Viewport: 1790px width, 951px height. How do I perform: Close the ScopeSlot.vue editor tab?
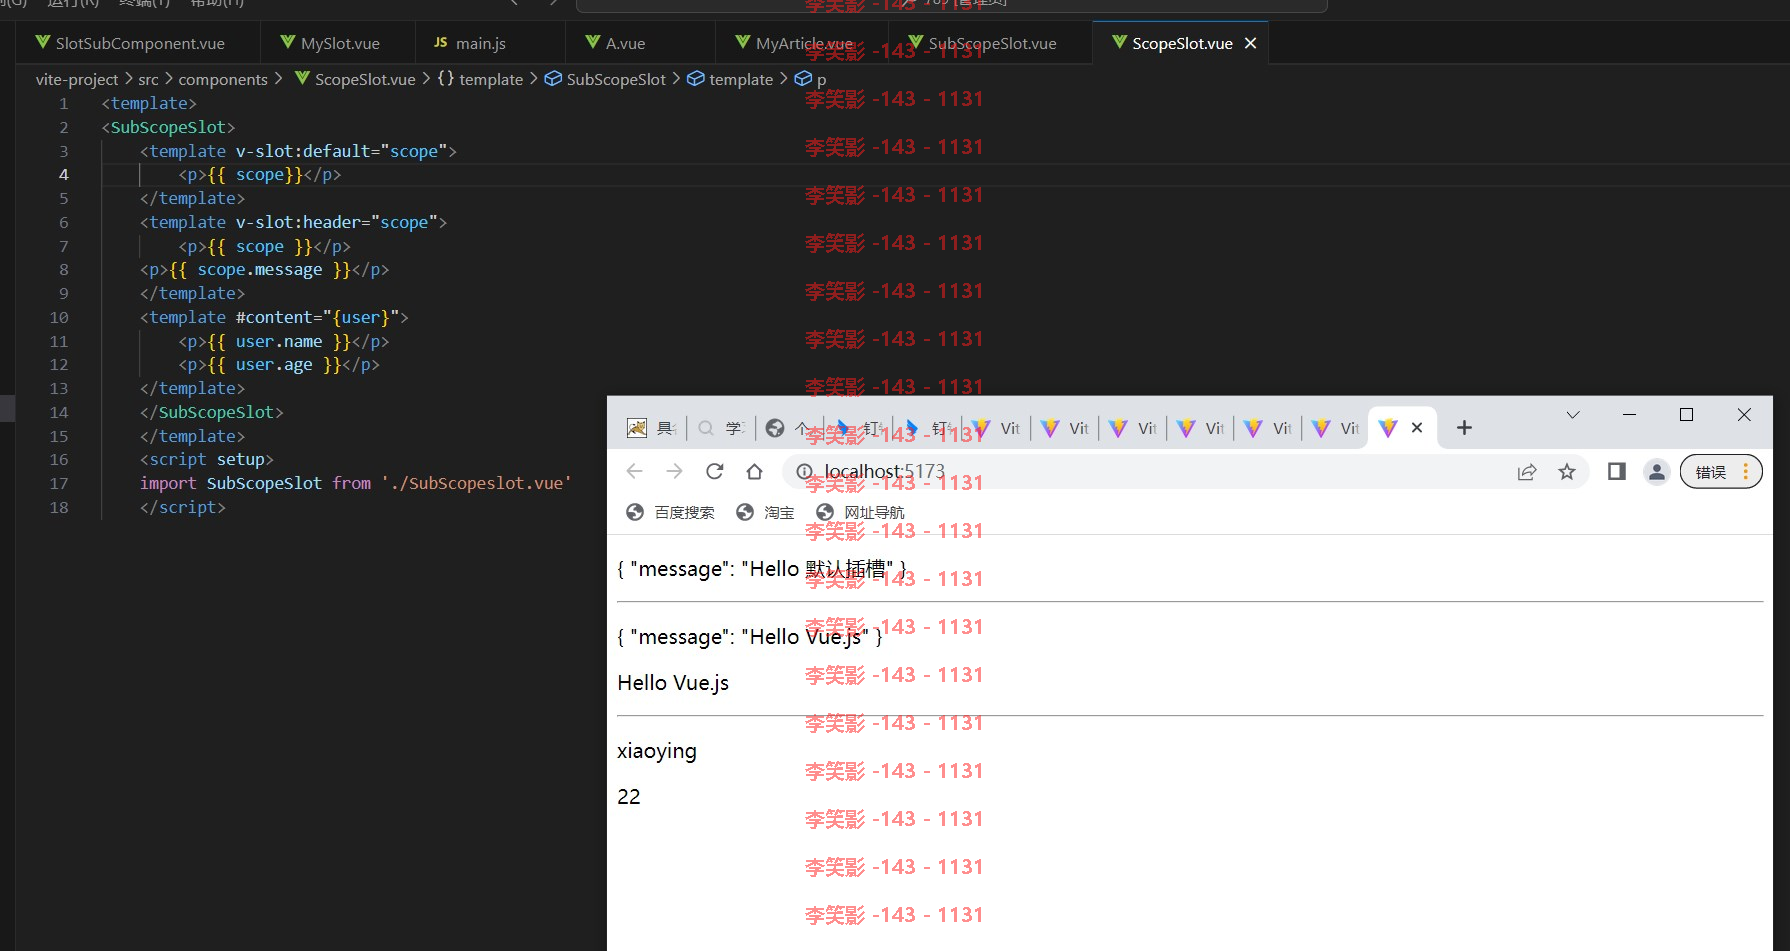1250,43
